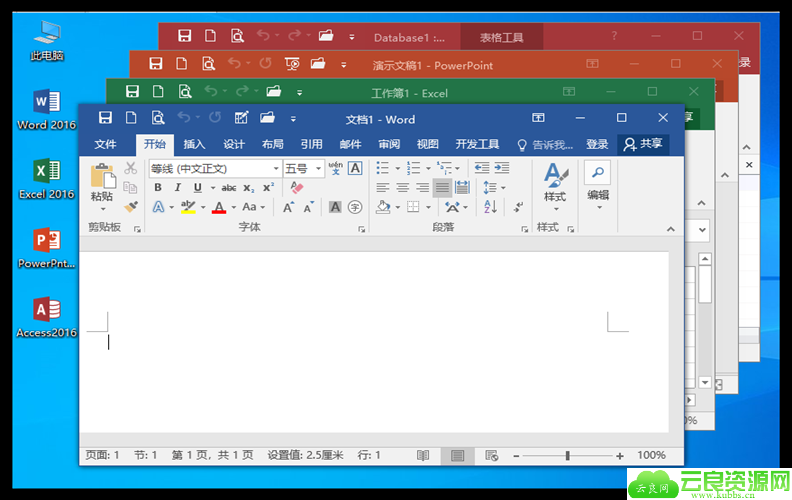The height and width of the screenshot is (500, 792).
Task: Click Open folder icon in Word toolbar
Action: [x=267, y=118]
